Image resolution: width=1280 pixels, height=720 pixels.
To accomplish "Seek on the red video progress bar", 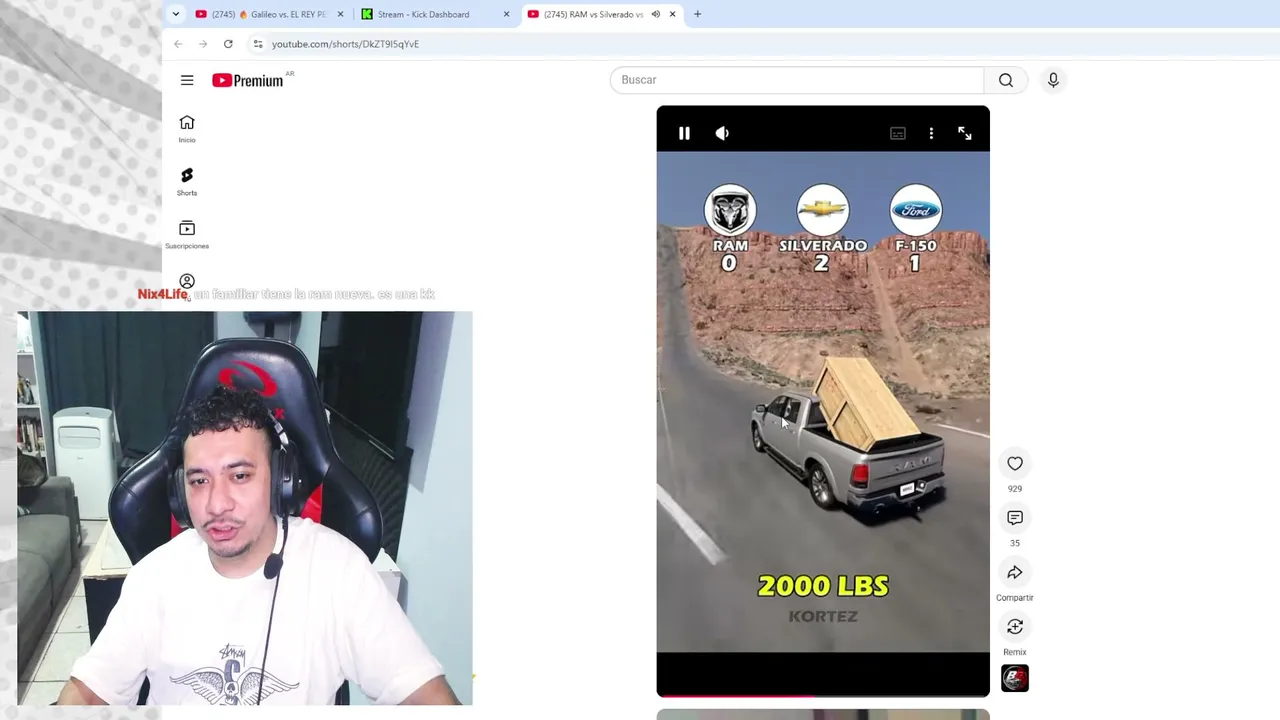I will (823, 695).
